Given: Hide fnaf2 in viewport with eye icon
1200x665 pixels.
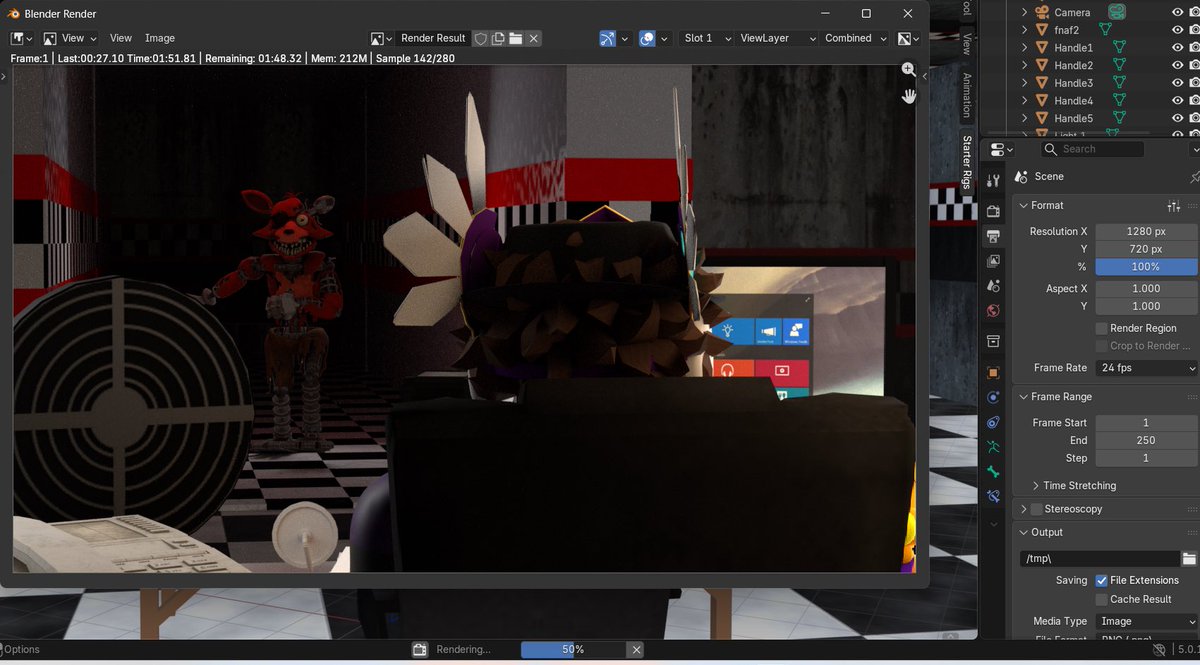Looking at the screenshot, I should pyautogui.click(x=1177, y=30).
